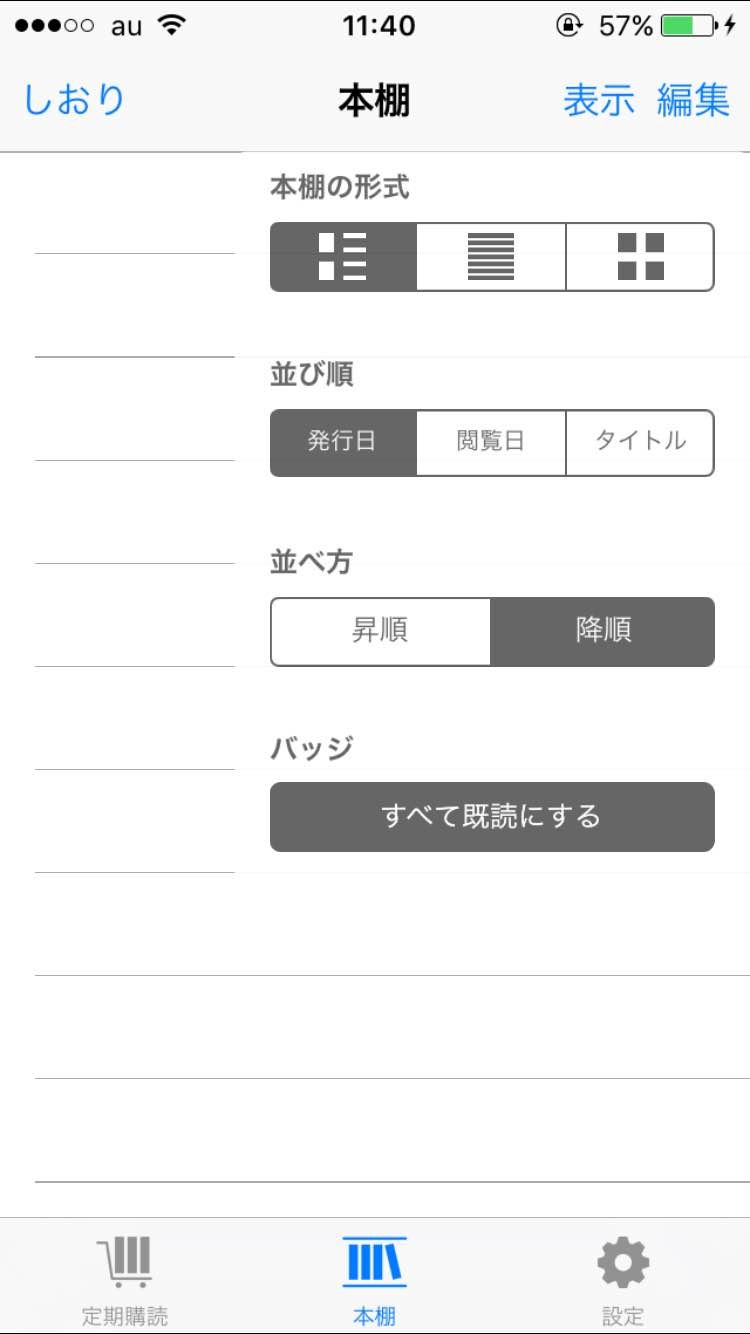Toggle the 表示 display options panel
Screen dimensions: 750x1334
[x=599, y=100]
